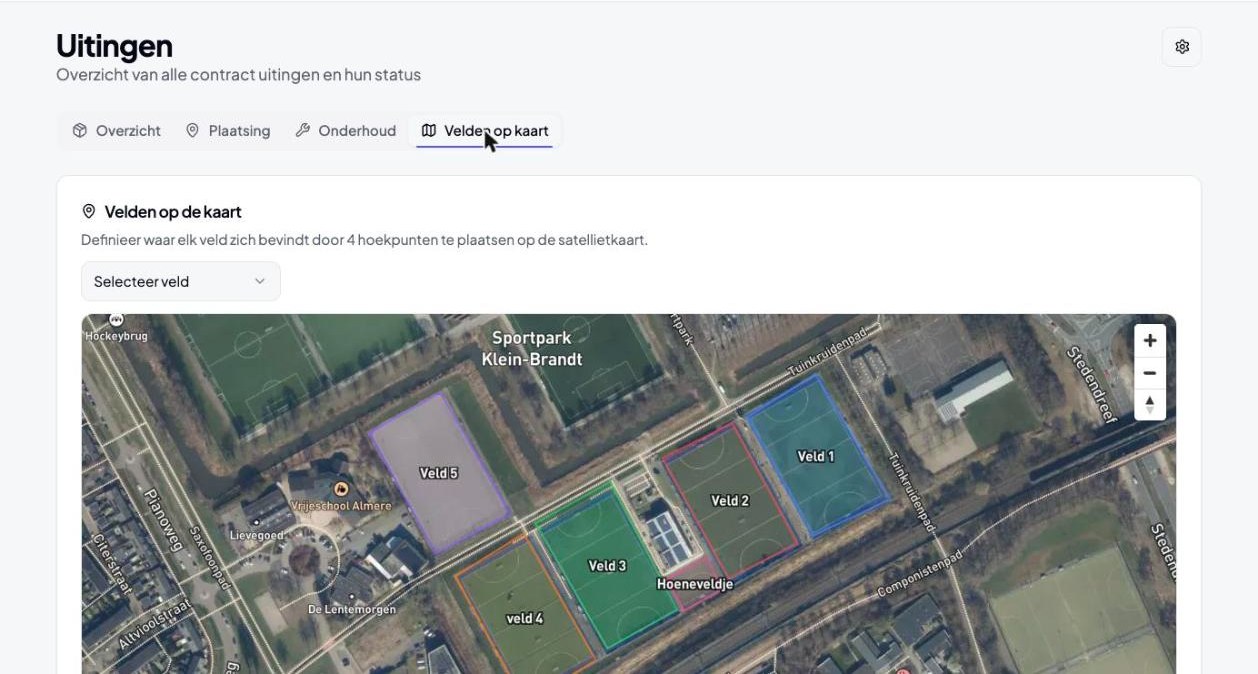Switch to the Overzicht tab
Viewport: 1258px width, 674px height.
point(117,131)
